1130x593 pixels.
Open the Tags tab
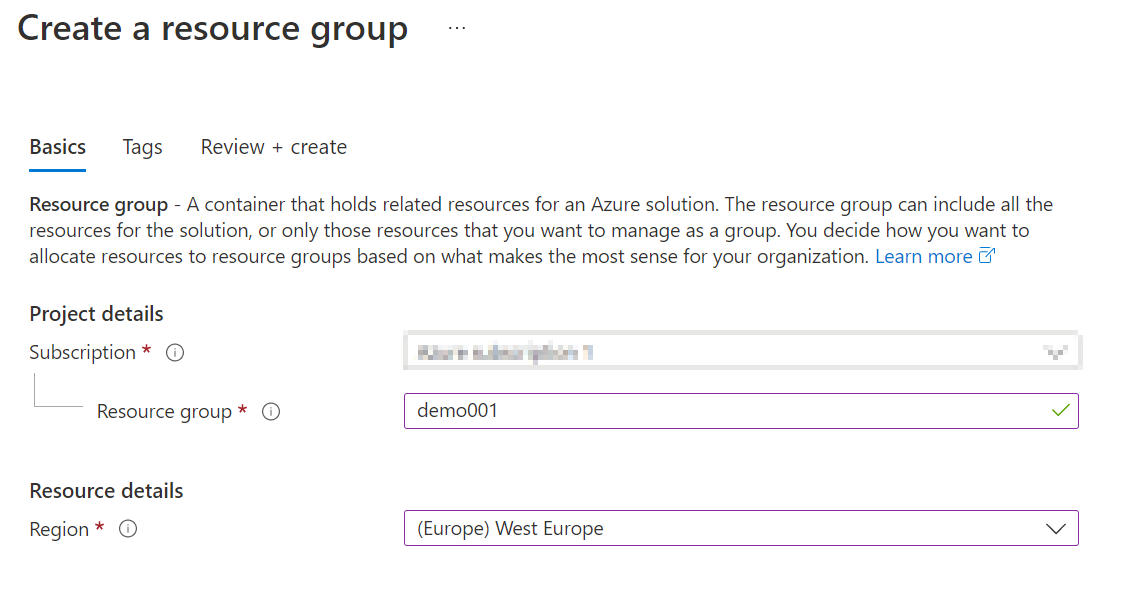(x=142, y=147)
